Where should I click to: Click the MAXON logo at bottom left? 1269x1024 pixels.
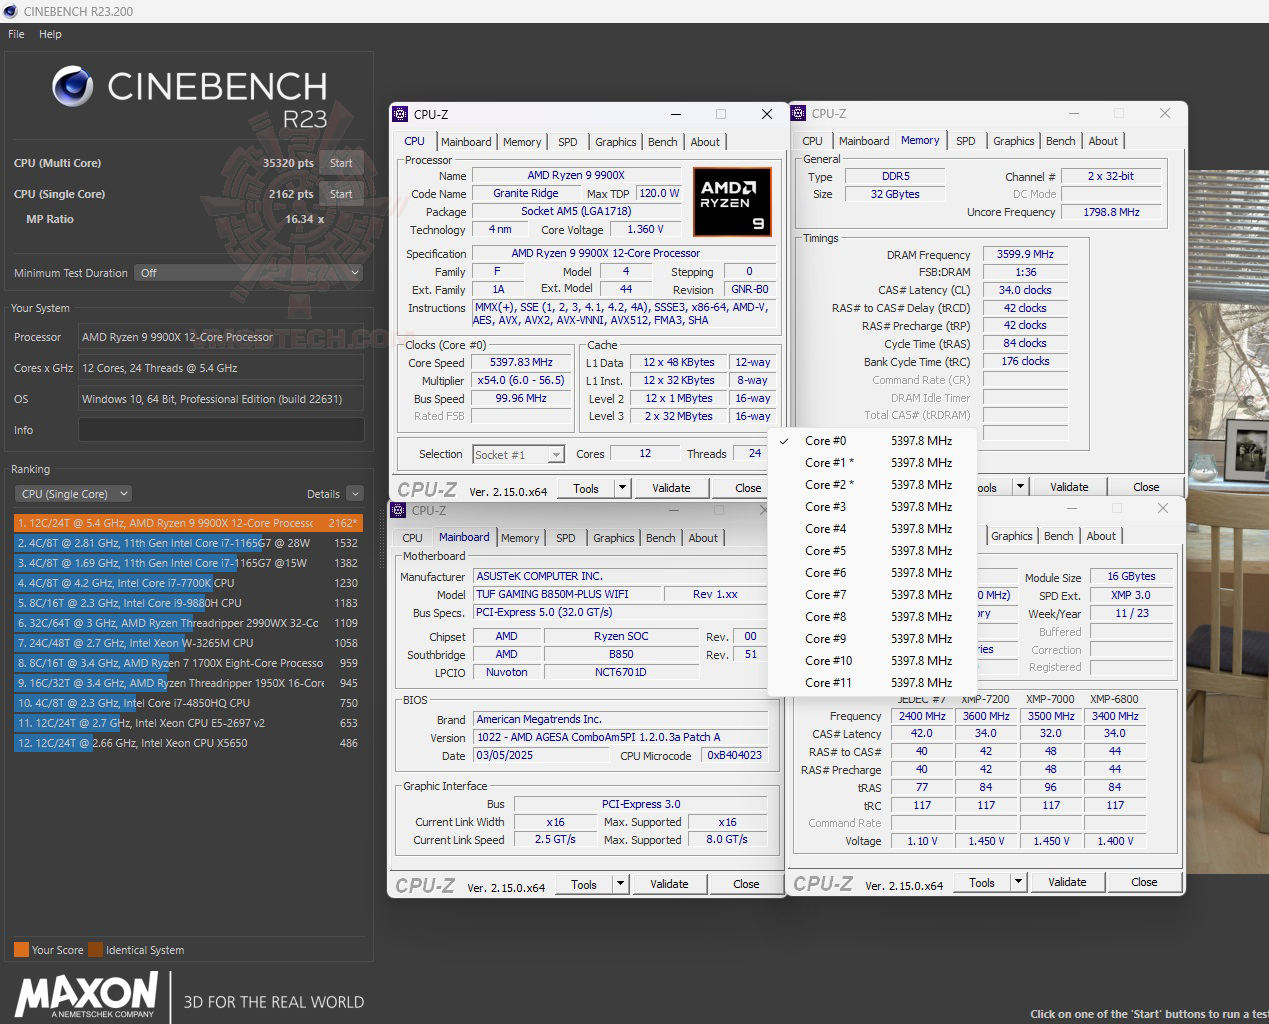coord(86,996)
